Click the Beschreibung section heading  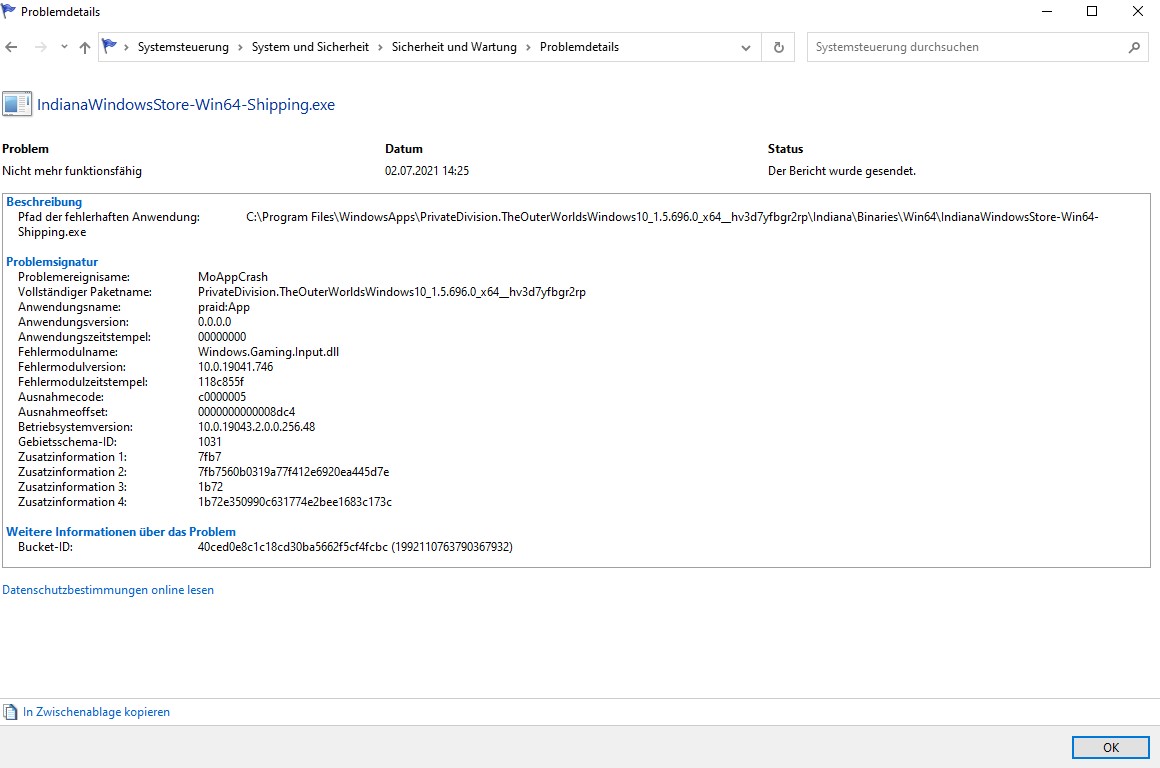(x=44, y=202)
